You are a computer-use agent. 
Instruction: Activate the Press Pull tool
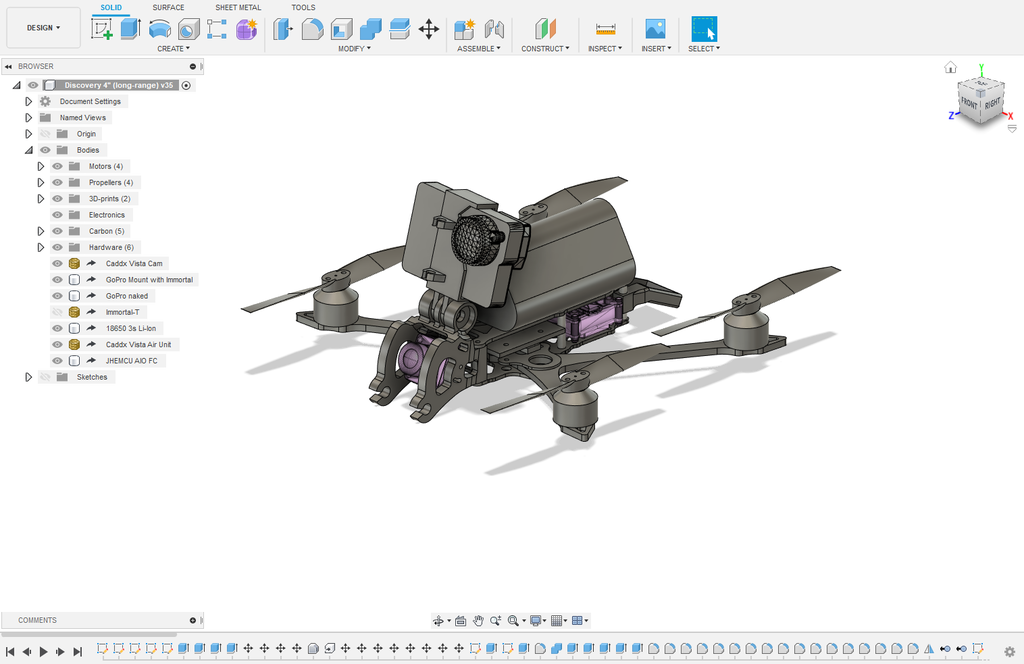(x=283, y=29)
